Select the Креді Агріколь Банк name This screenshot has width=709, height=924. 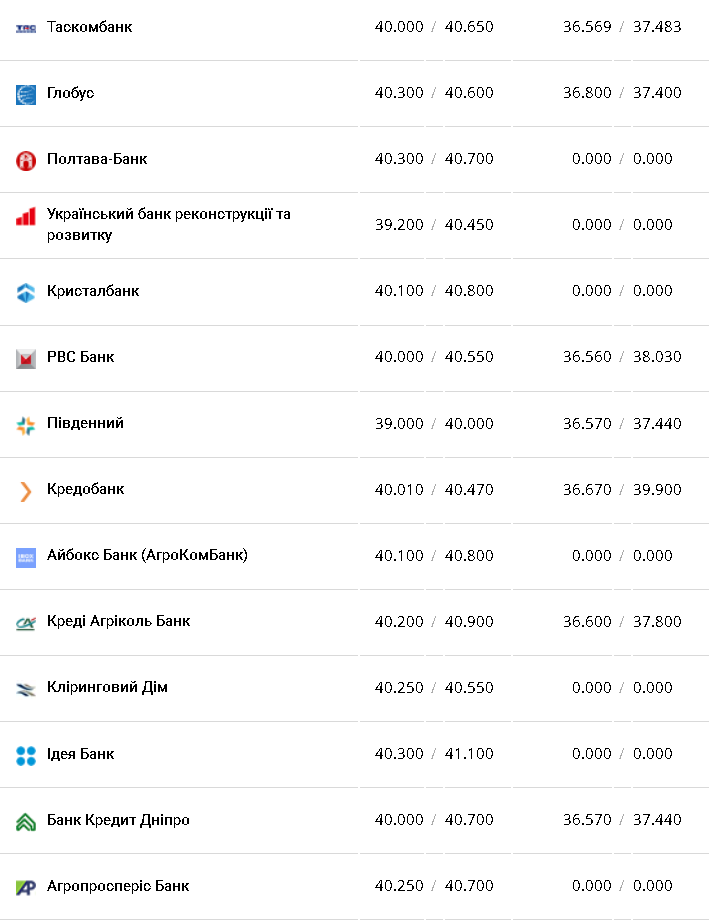(118, 621)
